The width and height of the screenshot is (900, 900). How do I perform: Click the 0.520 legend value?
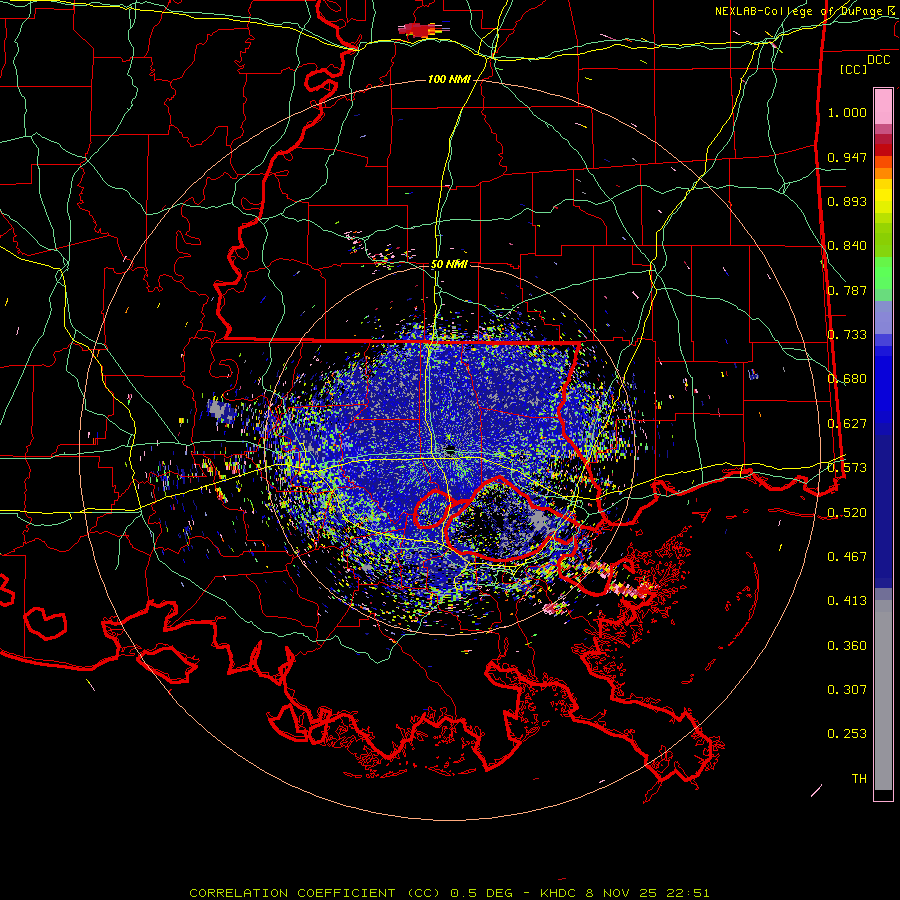(x=847, y=513)
